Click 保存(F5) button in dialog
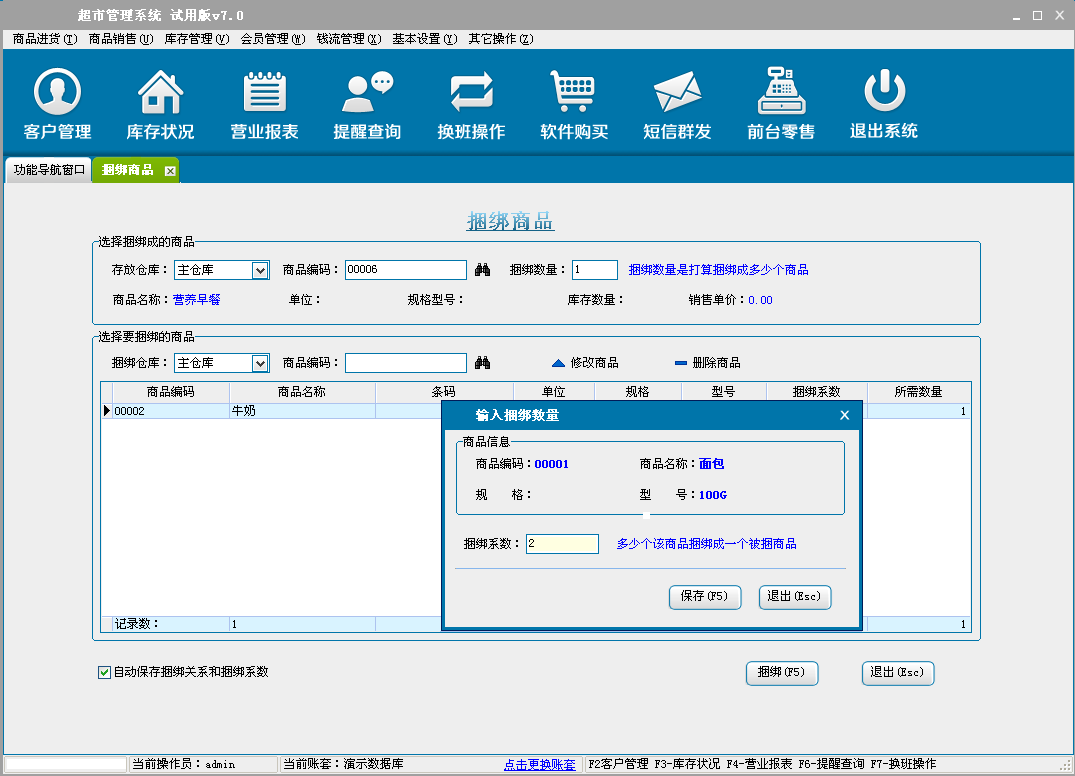Viewport: 1075px width, 776px height. tap(704, 597)
